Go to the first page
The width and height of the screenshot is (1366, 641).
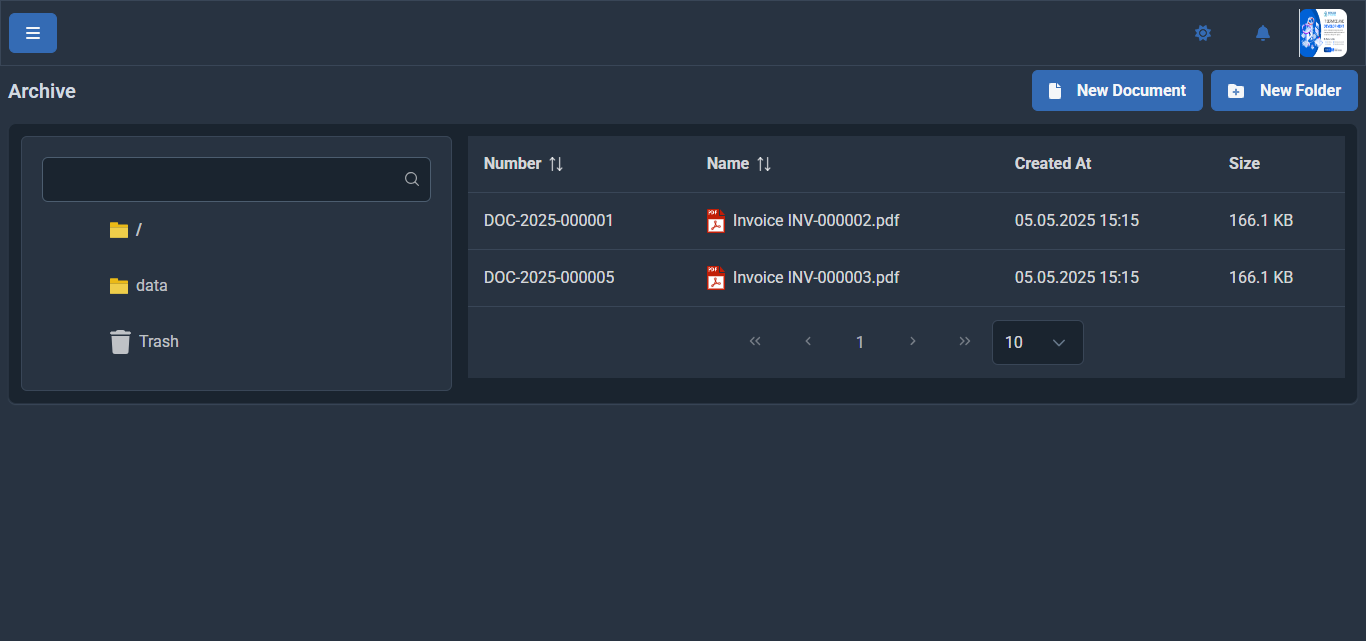coord(755,342)
